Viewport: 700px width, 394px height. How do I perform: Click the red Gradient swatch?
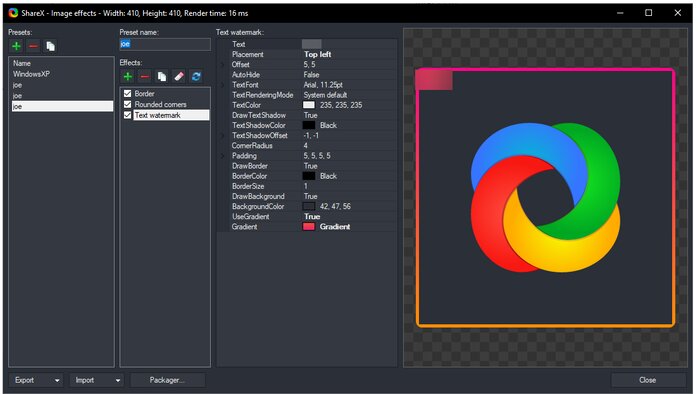coord(309,227)
